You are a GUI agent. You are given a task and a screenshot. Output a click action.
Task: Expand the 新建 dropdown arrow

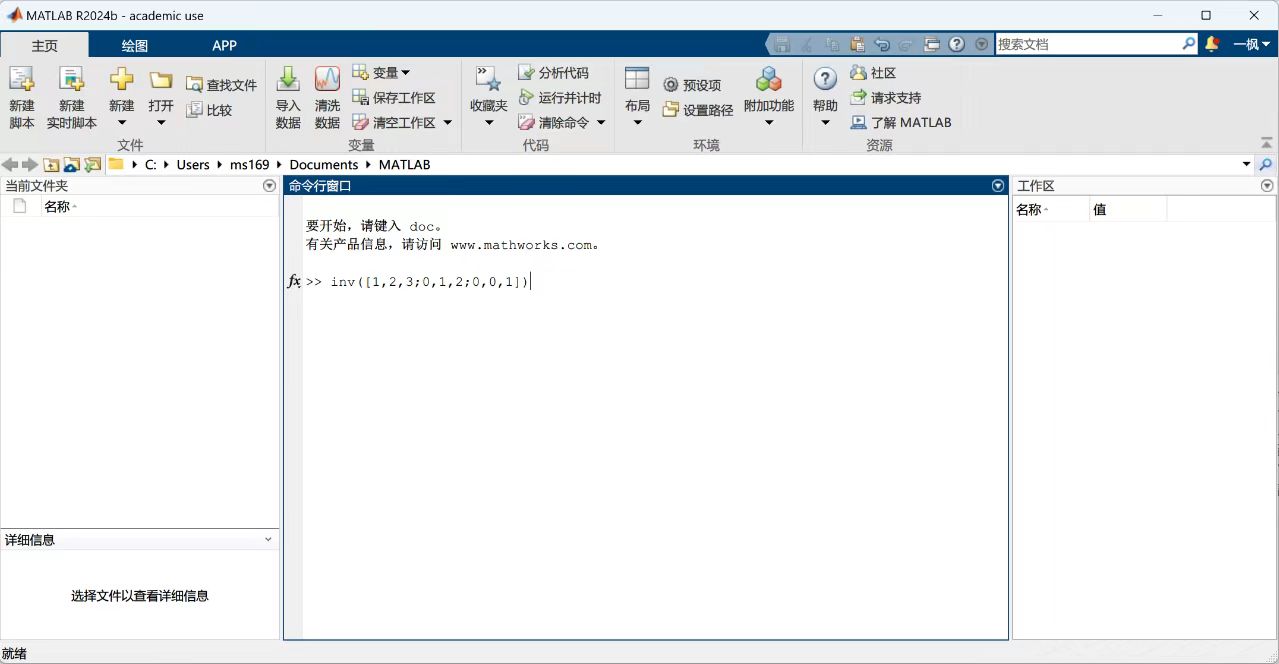(x=121, y=123)
